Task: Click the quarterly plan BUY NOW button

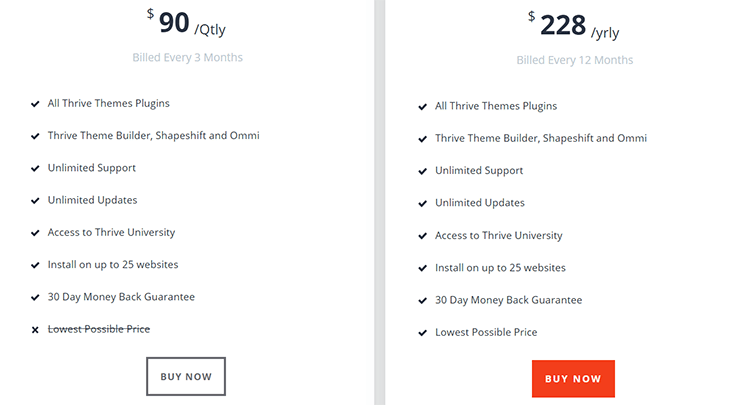Action: pos(187,376)
